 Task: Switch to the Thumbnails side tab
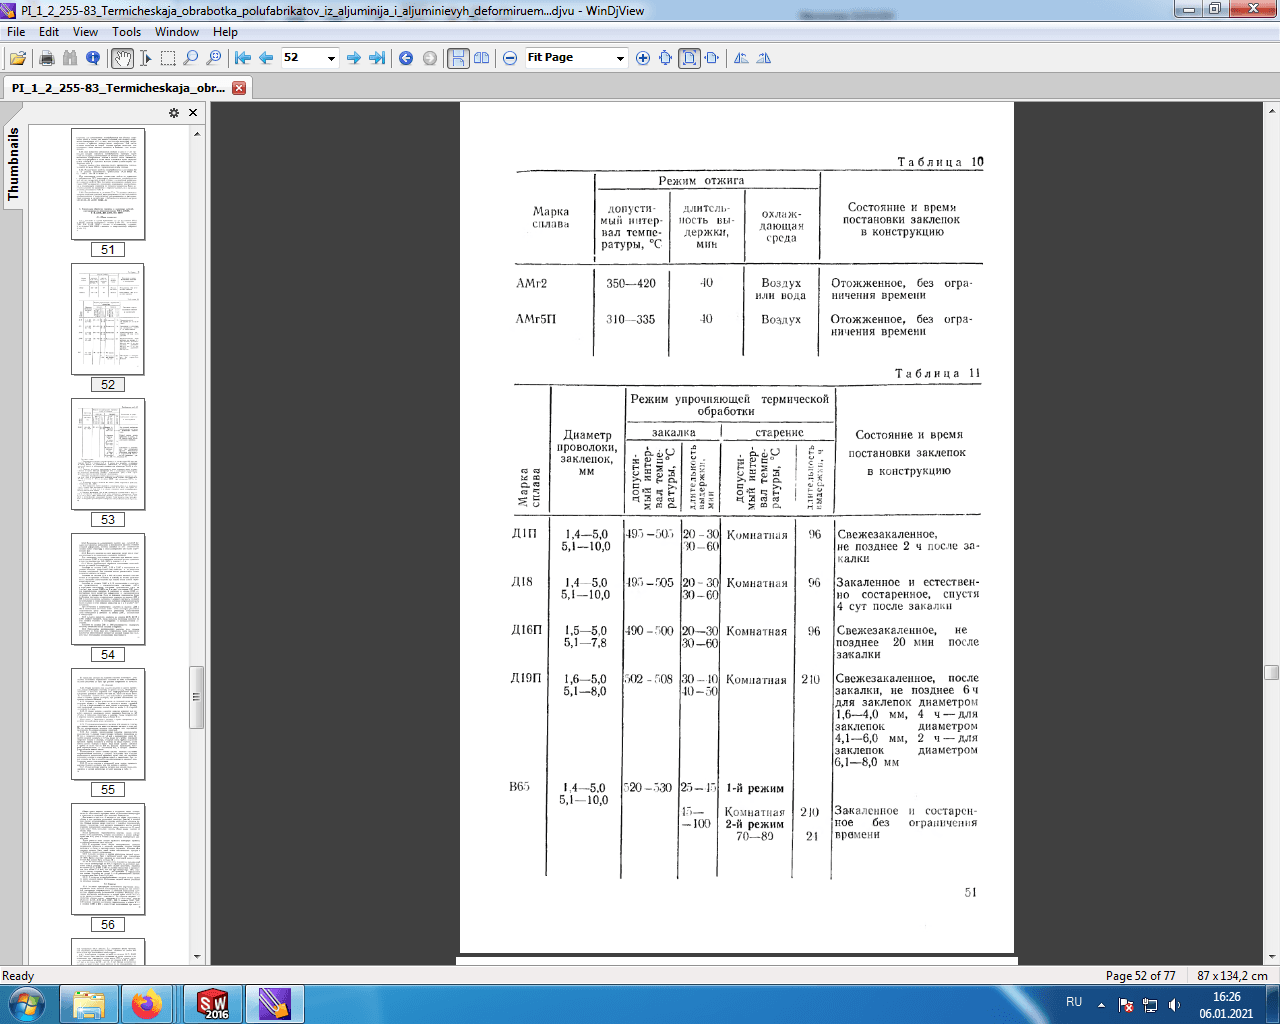pyautogui.click(x=13, y=164)
